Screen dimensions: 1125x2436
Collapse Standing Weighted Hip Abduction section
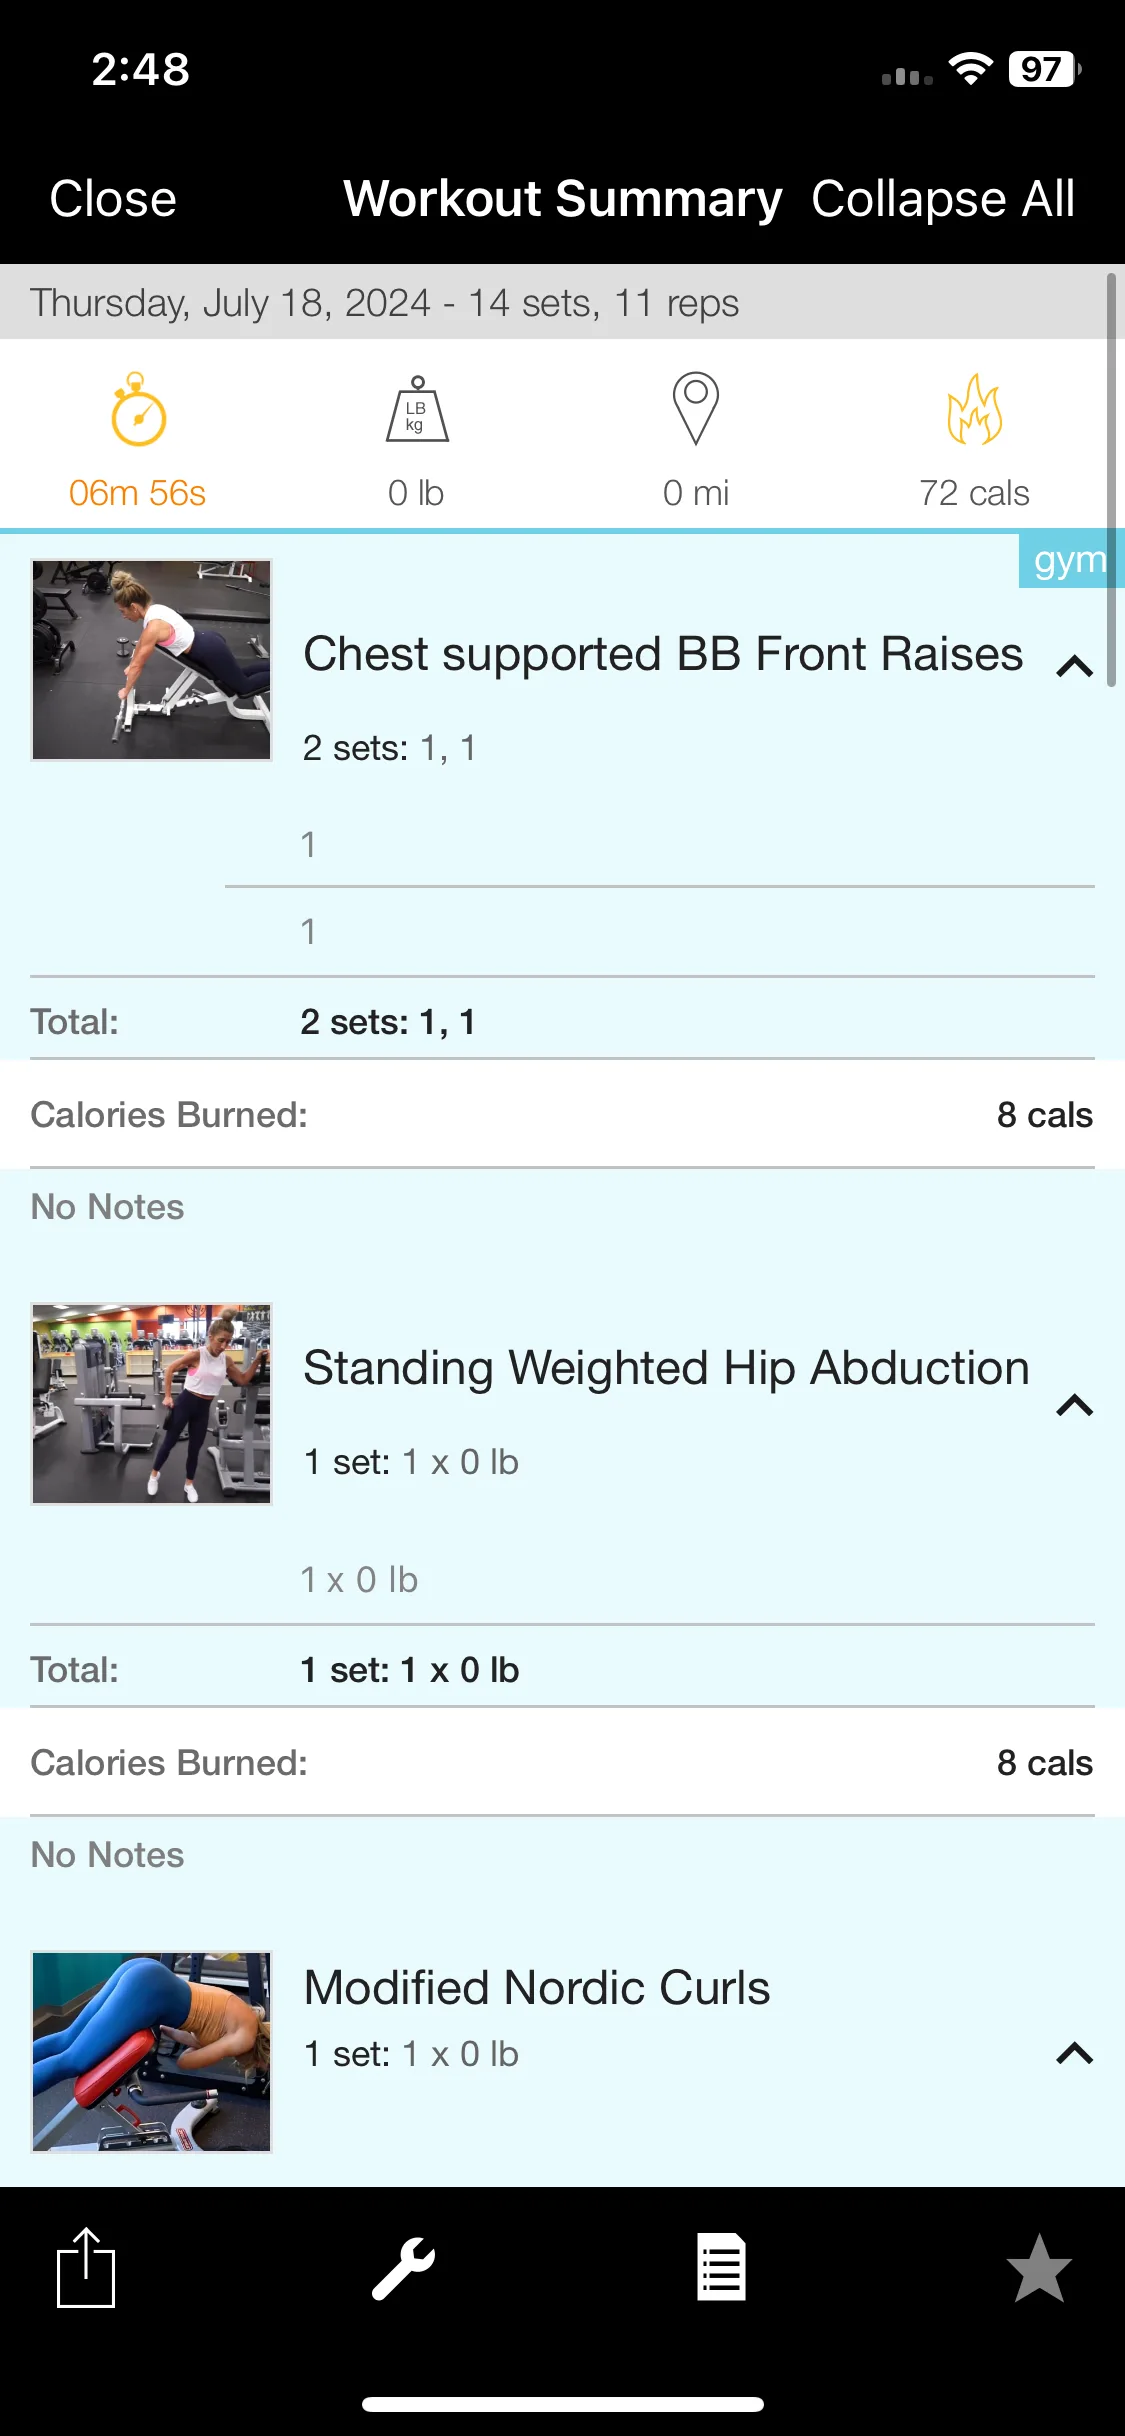coord(1074,1405)
